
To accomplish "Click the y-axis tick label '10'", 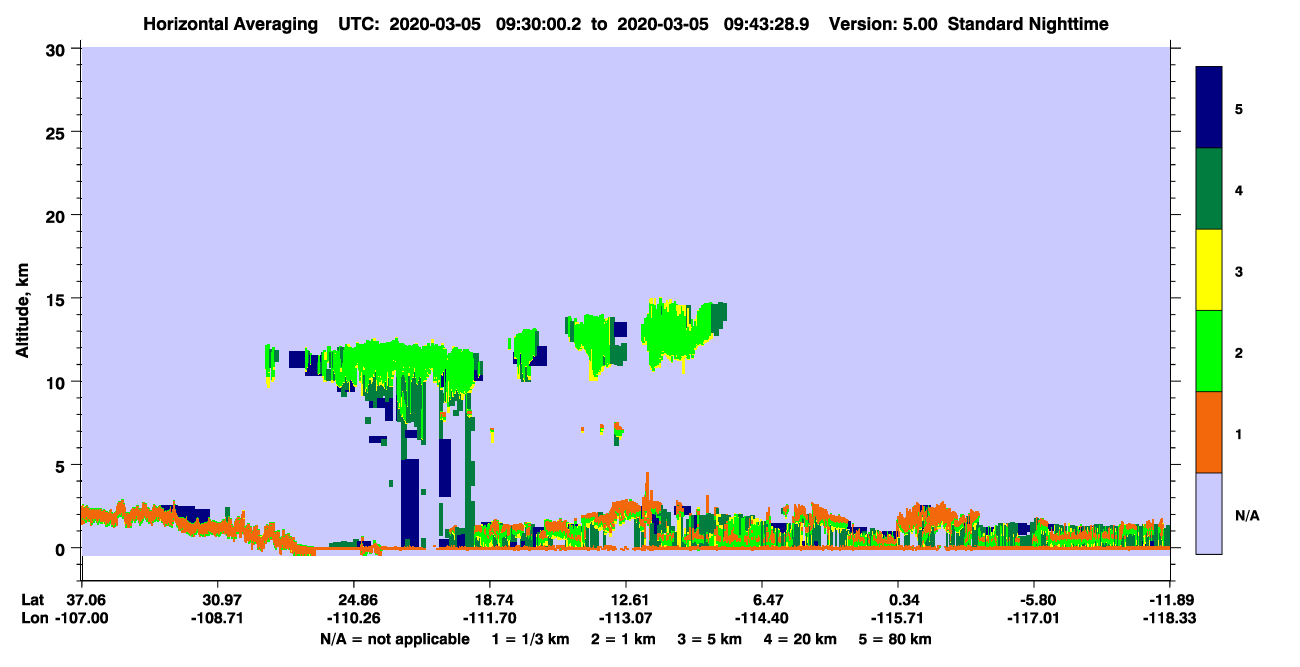I will pyautogui.click(x=58, y=382).
